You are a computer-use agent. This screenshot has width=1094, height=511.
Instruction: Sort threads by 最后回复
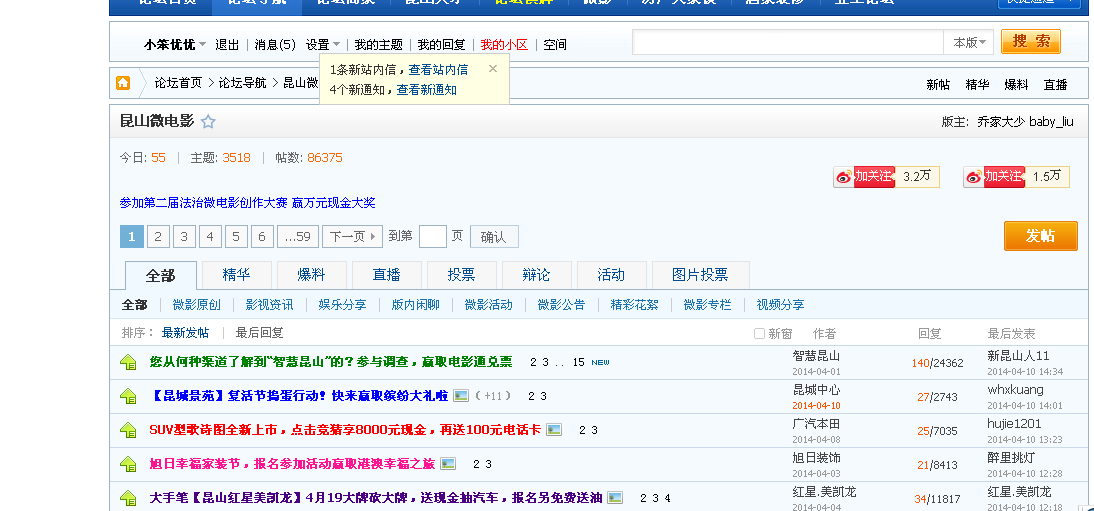(260, 333)
